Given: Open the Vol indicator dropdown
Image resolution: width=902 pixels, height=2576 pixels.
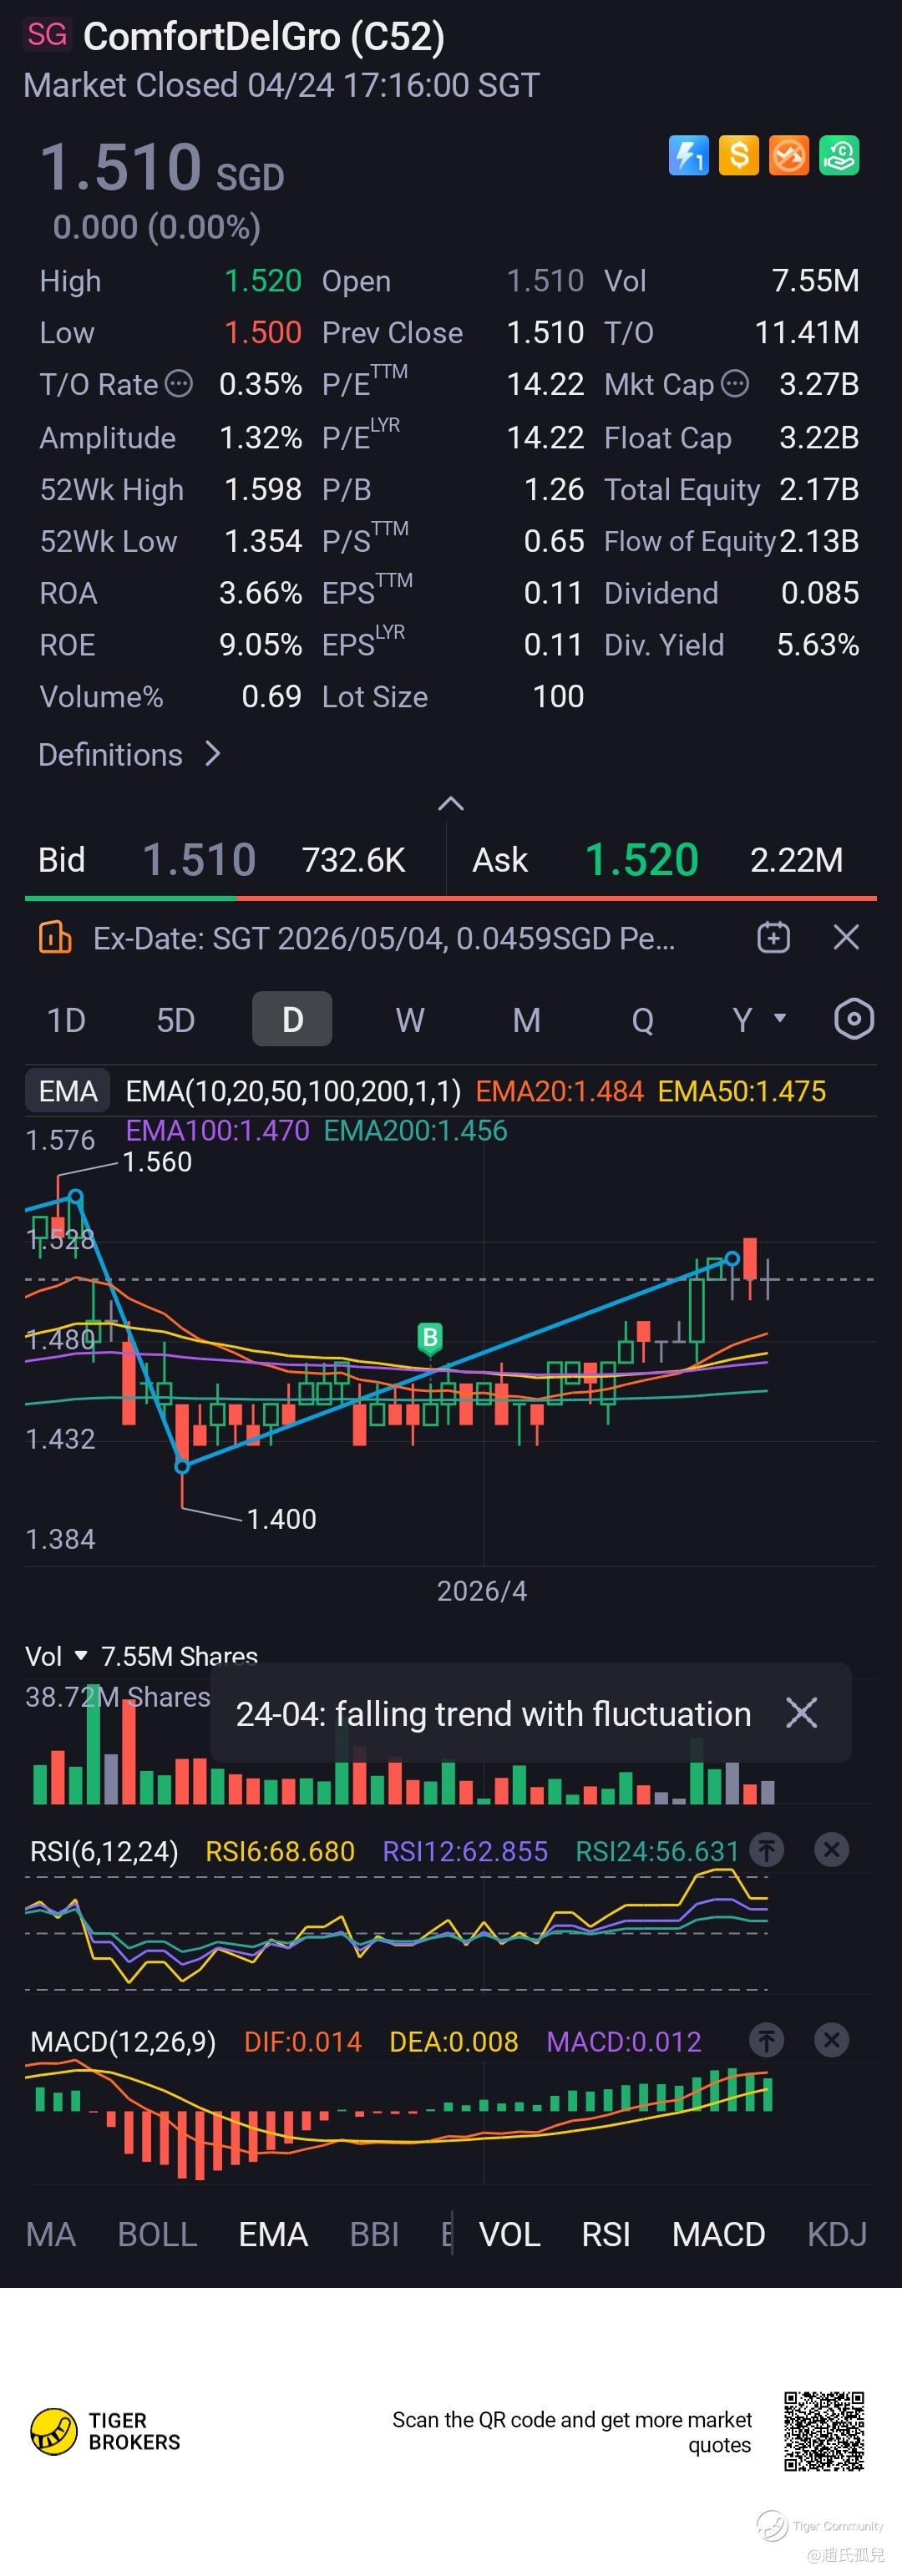Looking at the screenshot, I should click(x=57, y=1656).
